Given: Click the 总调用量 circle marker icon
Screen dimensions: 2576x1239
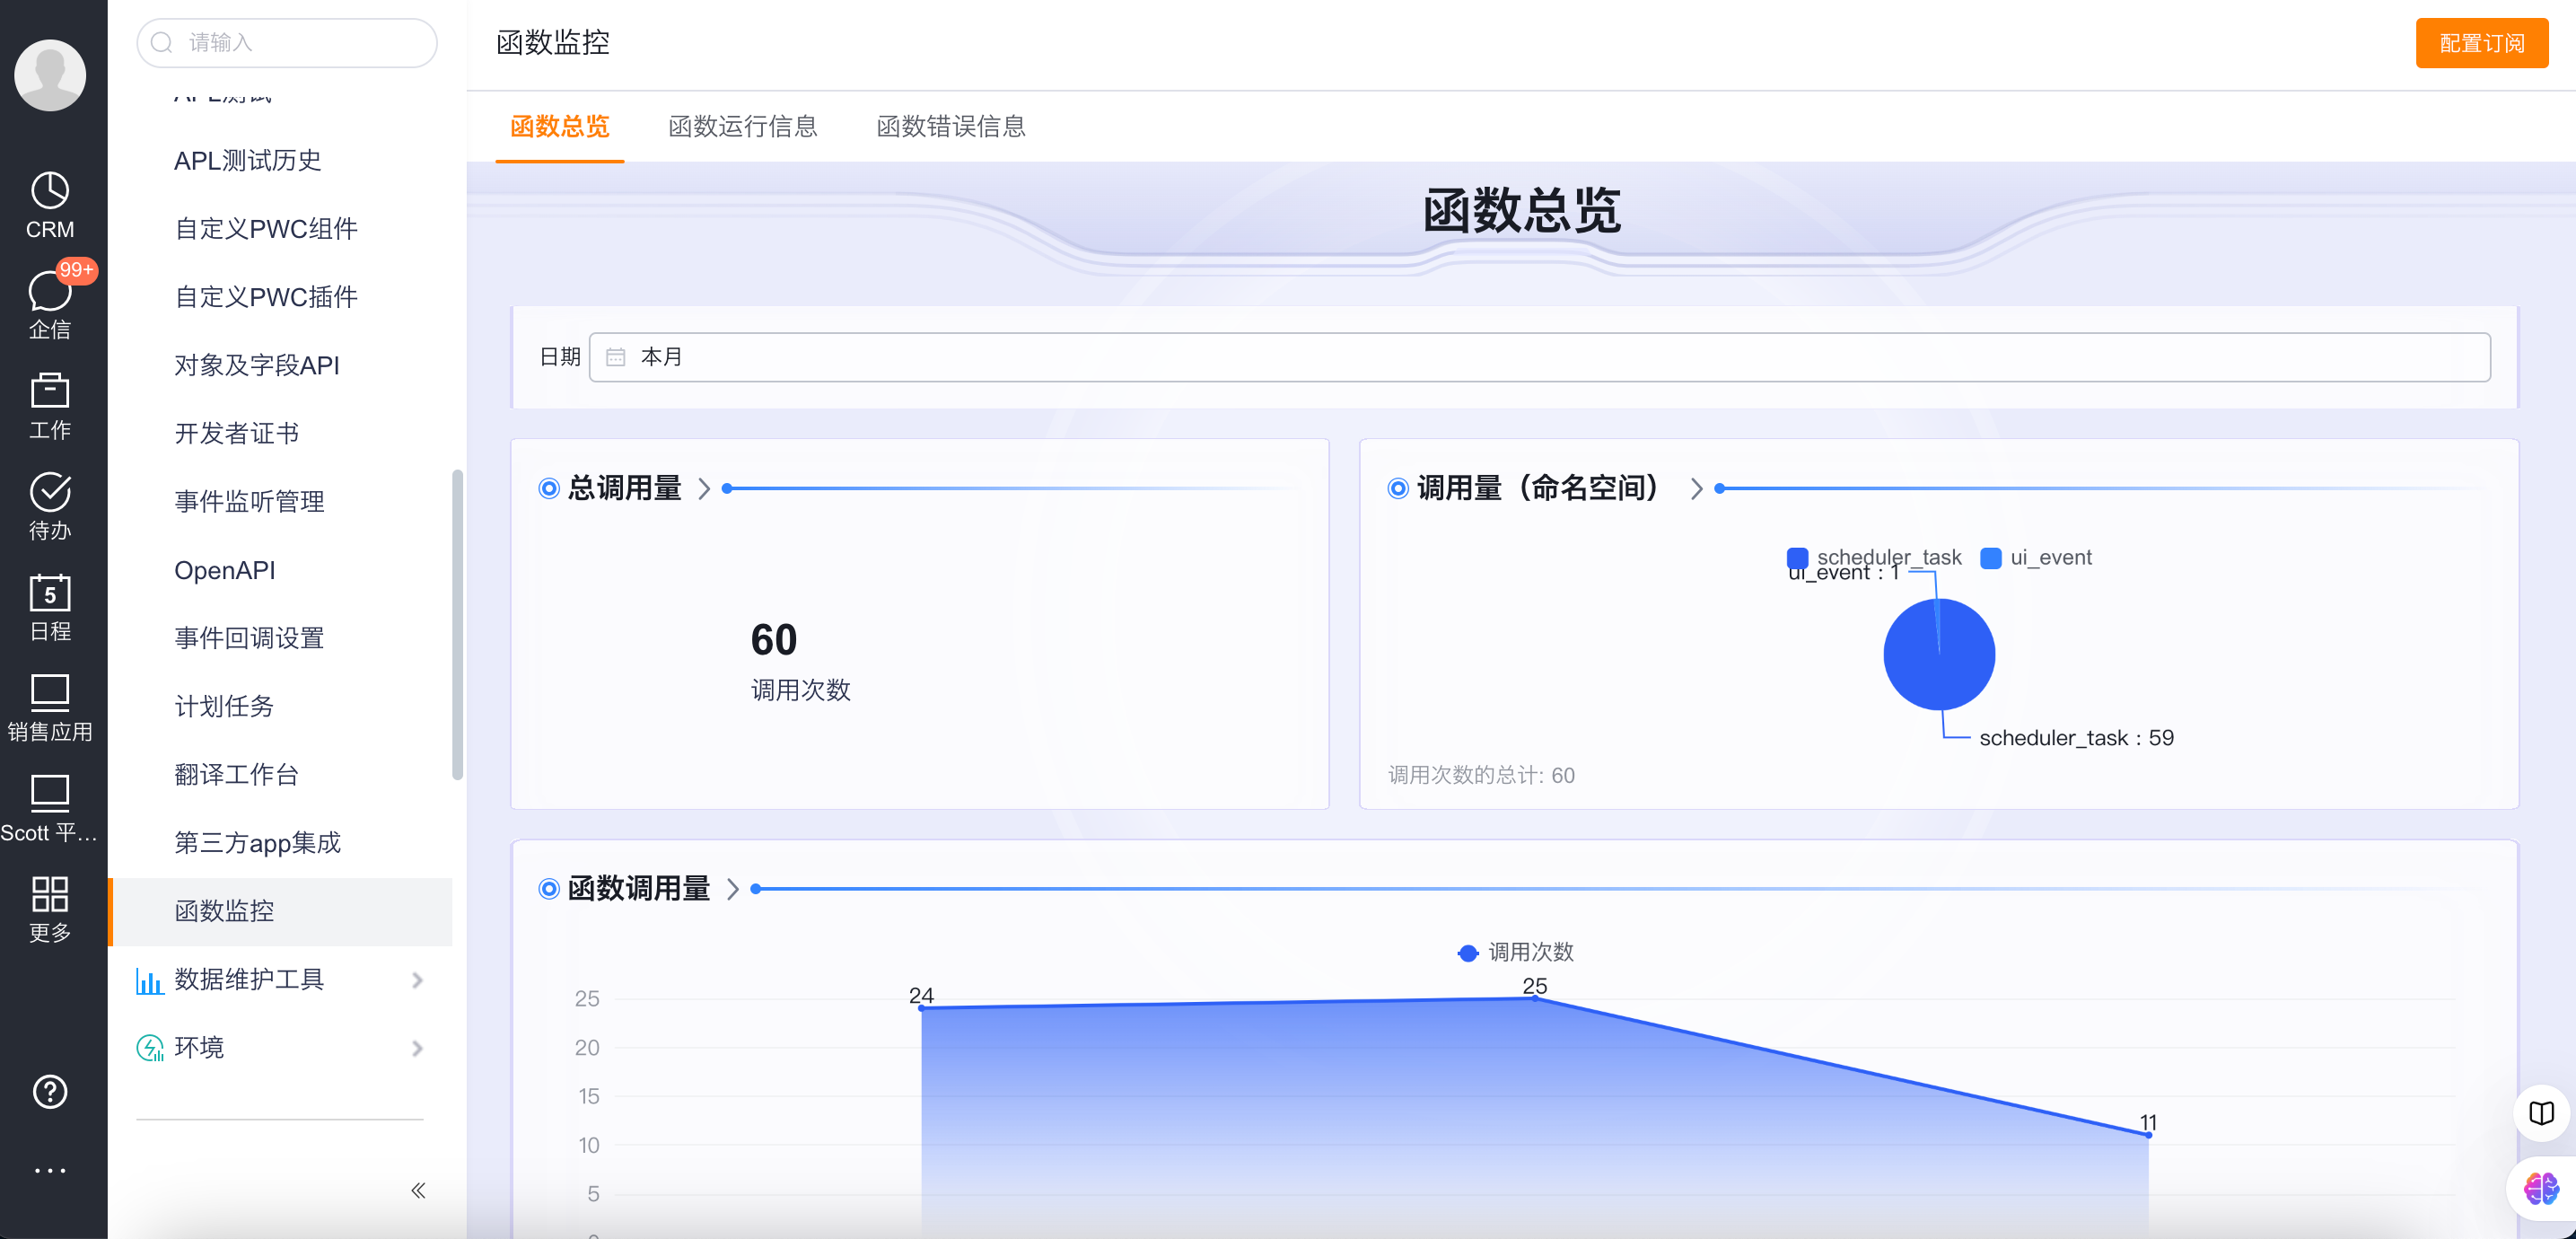Looking at the screenshot, I should 549,488.
